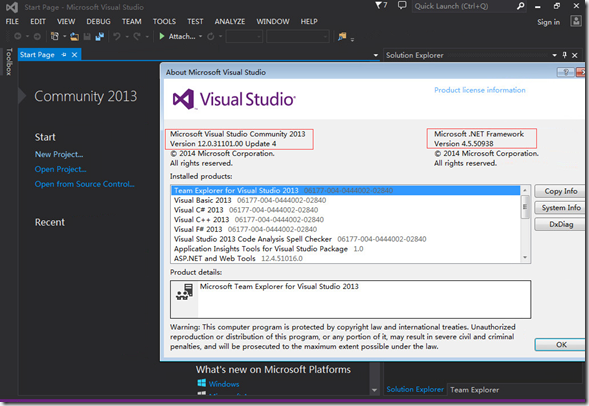589x406 pixels.
Task: Open the Refresh button dropdown arrow
Action: pos(220,36)
